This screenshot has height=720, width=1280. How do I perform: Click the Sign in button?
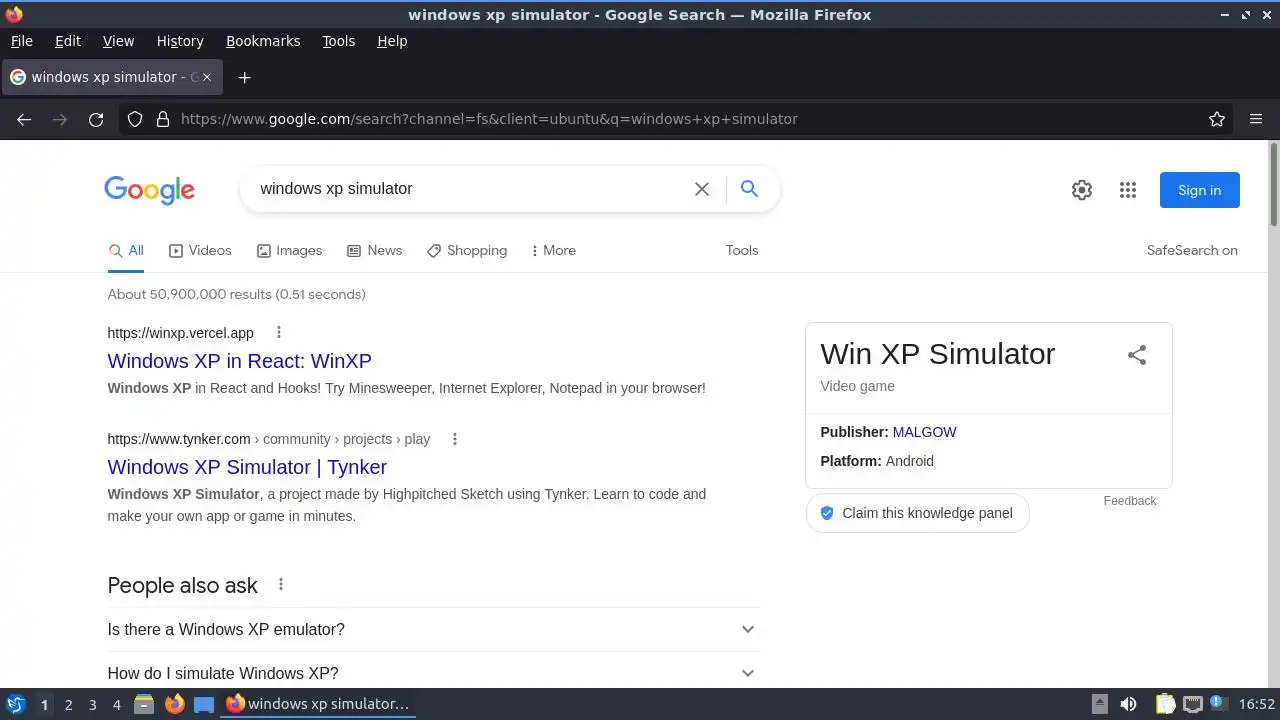[1199, 190]
